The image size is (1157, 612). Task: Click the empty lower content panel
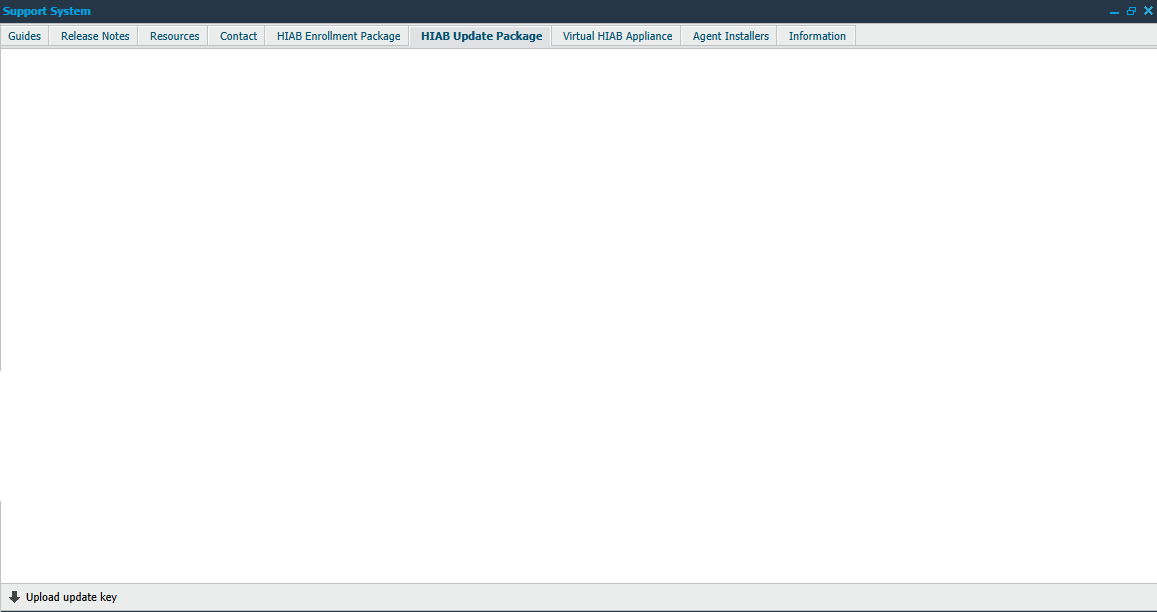578,540
